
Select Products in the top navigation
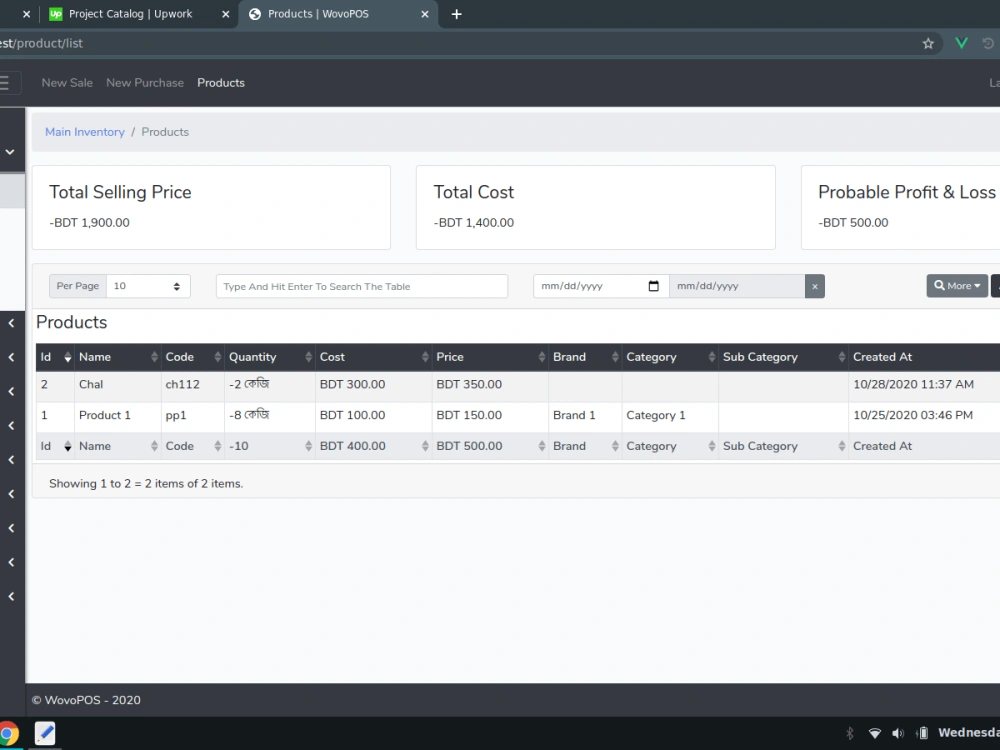221,83
